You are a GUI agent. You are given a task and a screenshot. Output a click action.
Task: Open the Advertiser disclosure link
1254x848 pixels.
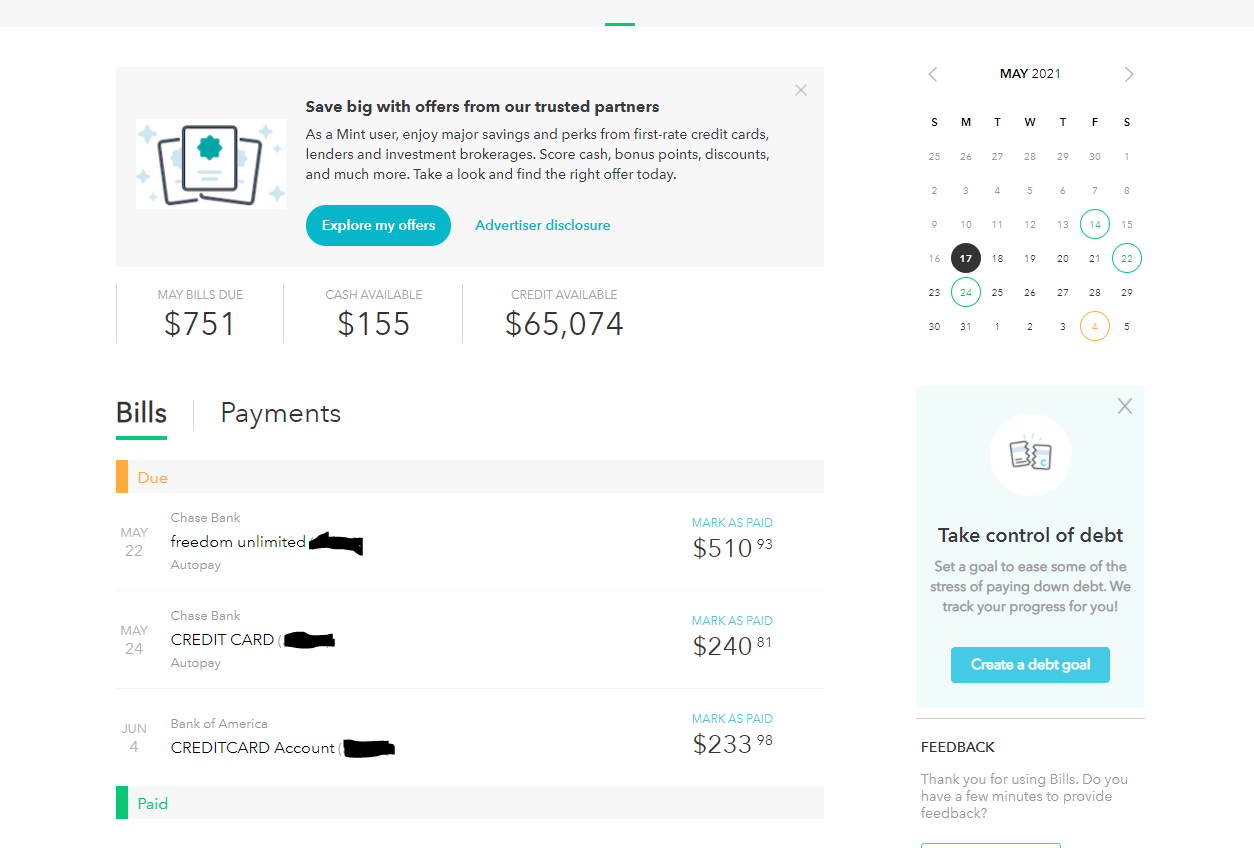point(542,225)
